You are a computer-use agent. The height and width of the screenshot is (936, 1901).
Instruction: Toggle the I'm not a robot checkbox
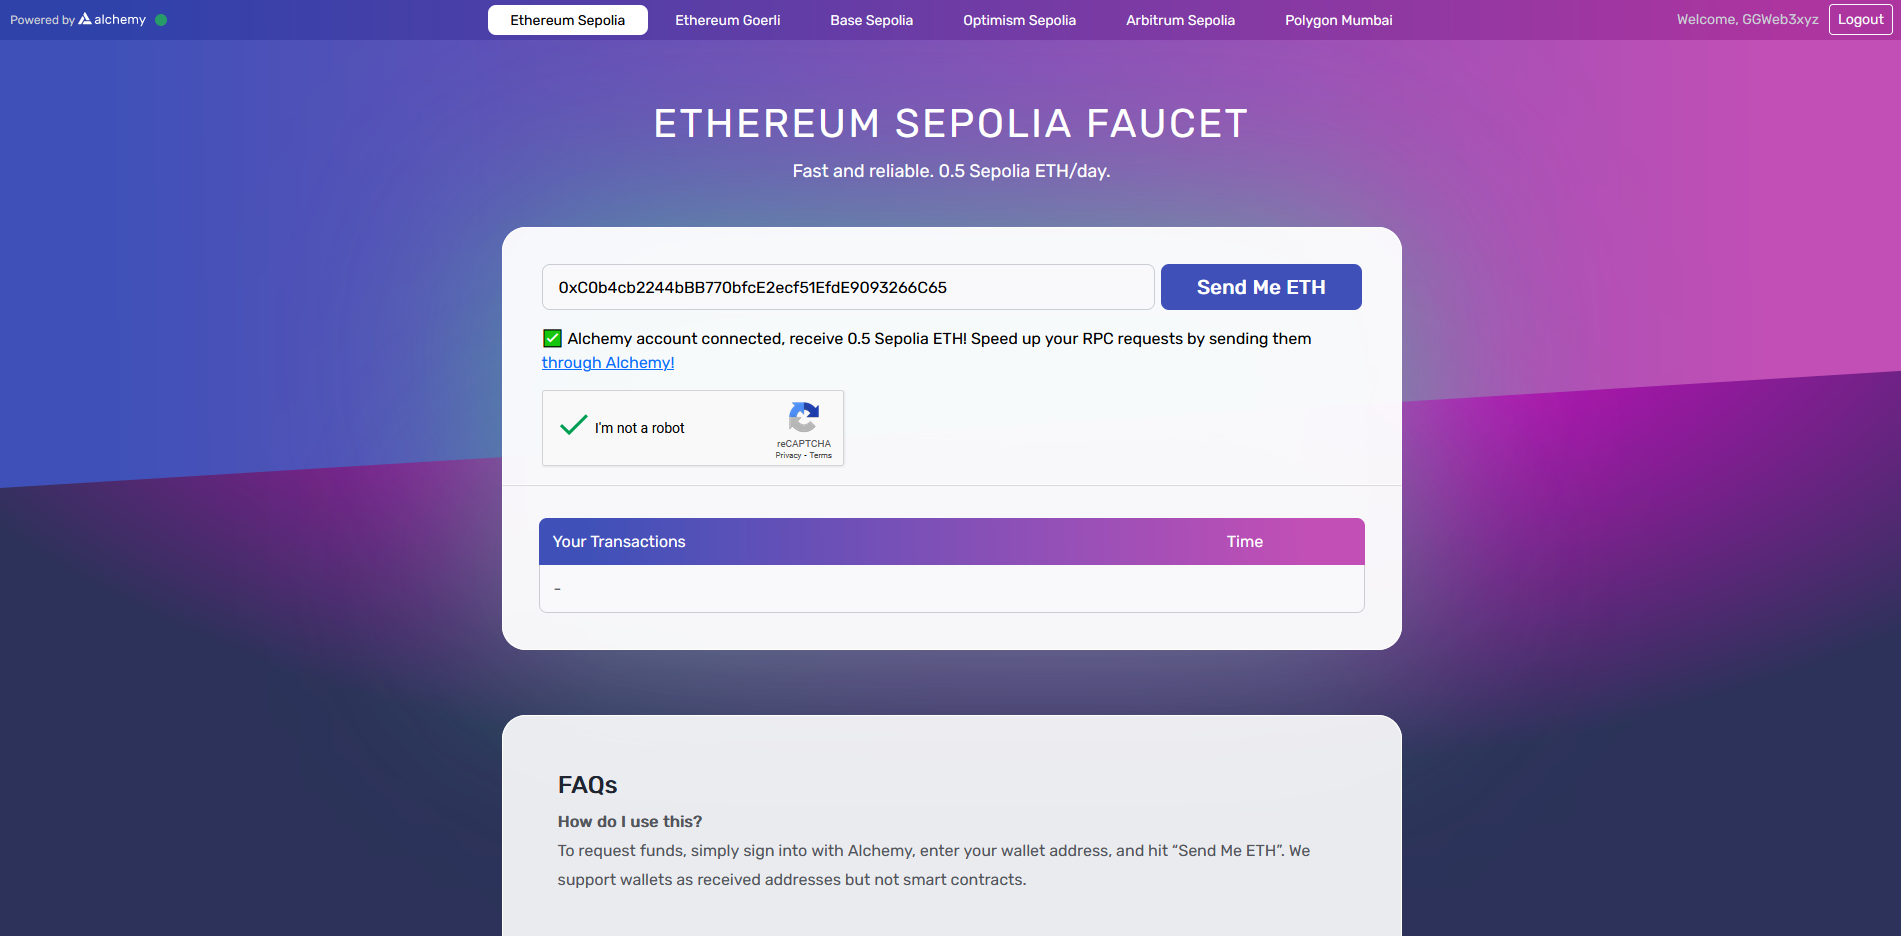point(574,427)
